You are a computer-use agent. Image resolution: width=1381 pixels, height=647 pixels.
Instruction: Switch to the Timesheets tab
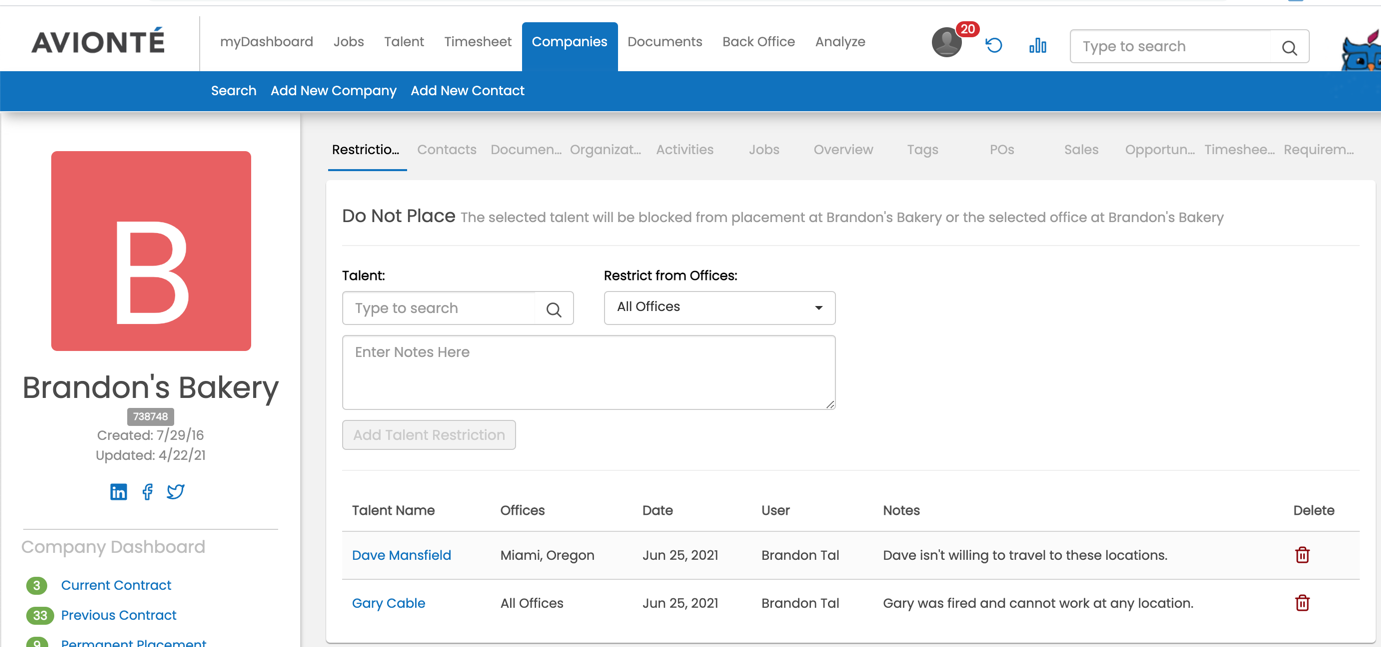tap(1240, 150)
